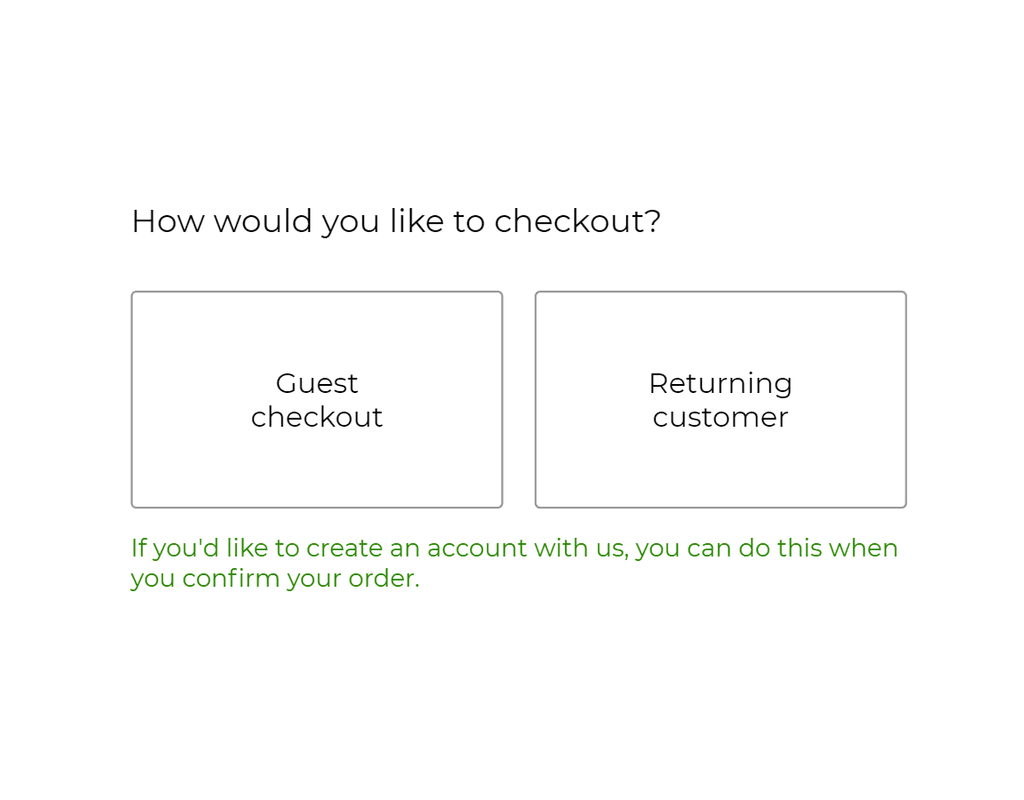Sign in as a Returning customer

pyautogui.click(x=720, y=400)
